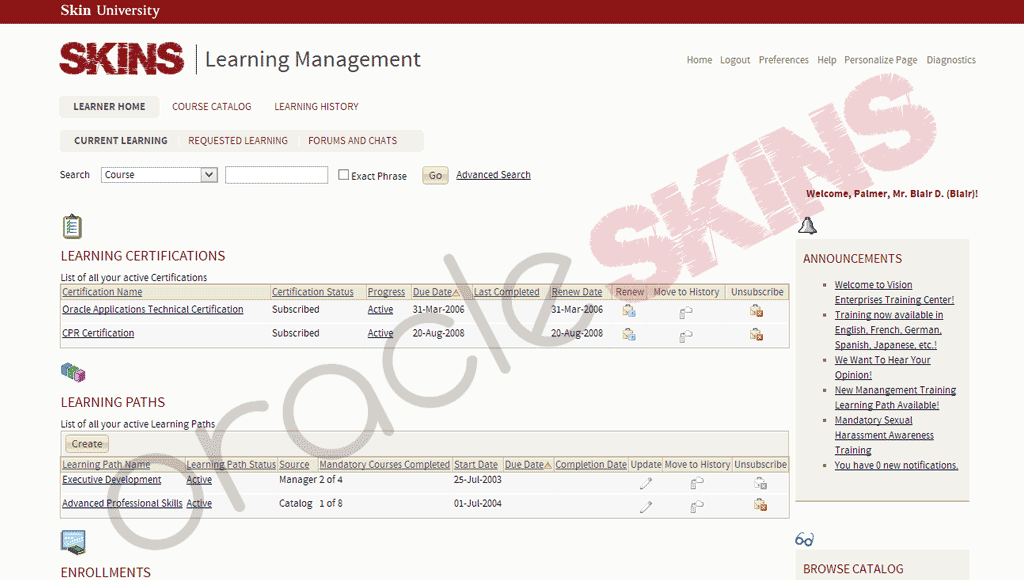1024x580 pixels.
Task: Open the Help link
Action: tap(827, 59)
